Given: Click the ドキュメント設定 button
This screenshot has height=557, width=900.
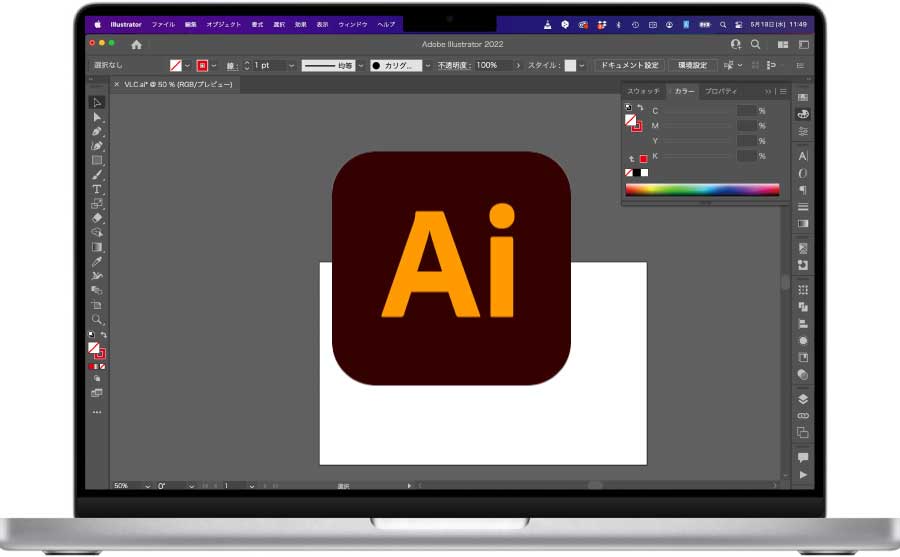Looking at the screenshot, I should click(628, 65).
